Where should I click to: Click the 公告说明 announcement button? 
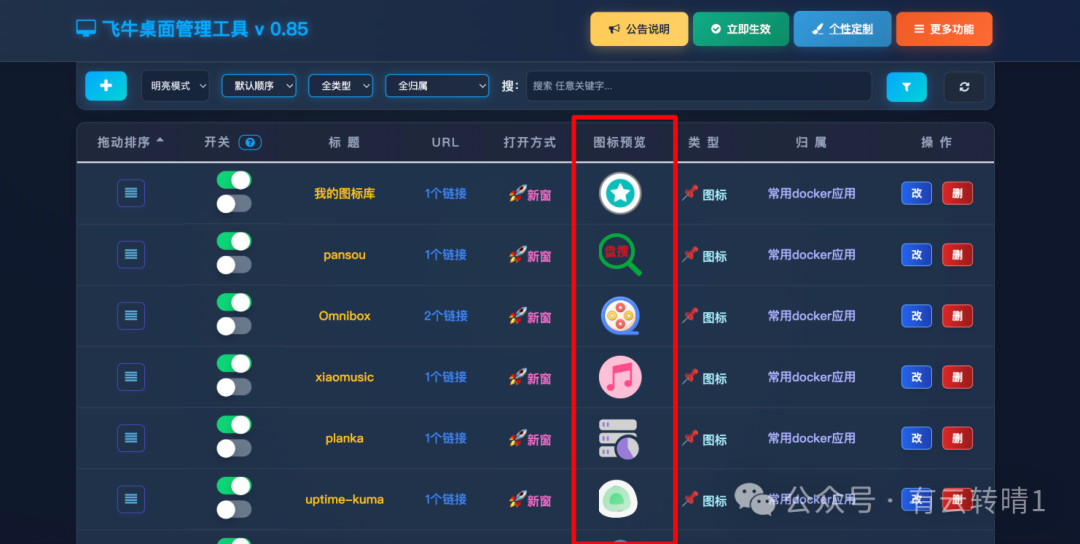pyautogui.click(x=639, y=29)
